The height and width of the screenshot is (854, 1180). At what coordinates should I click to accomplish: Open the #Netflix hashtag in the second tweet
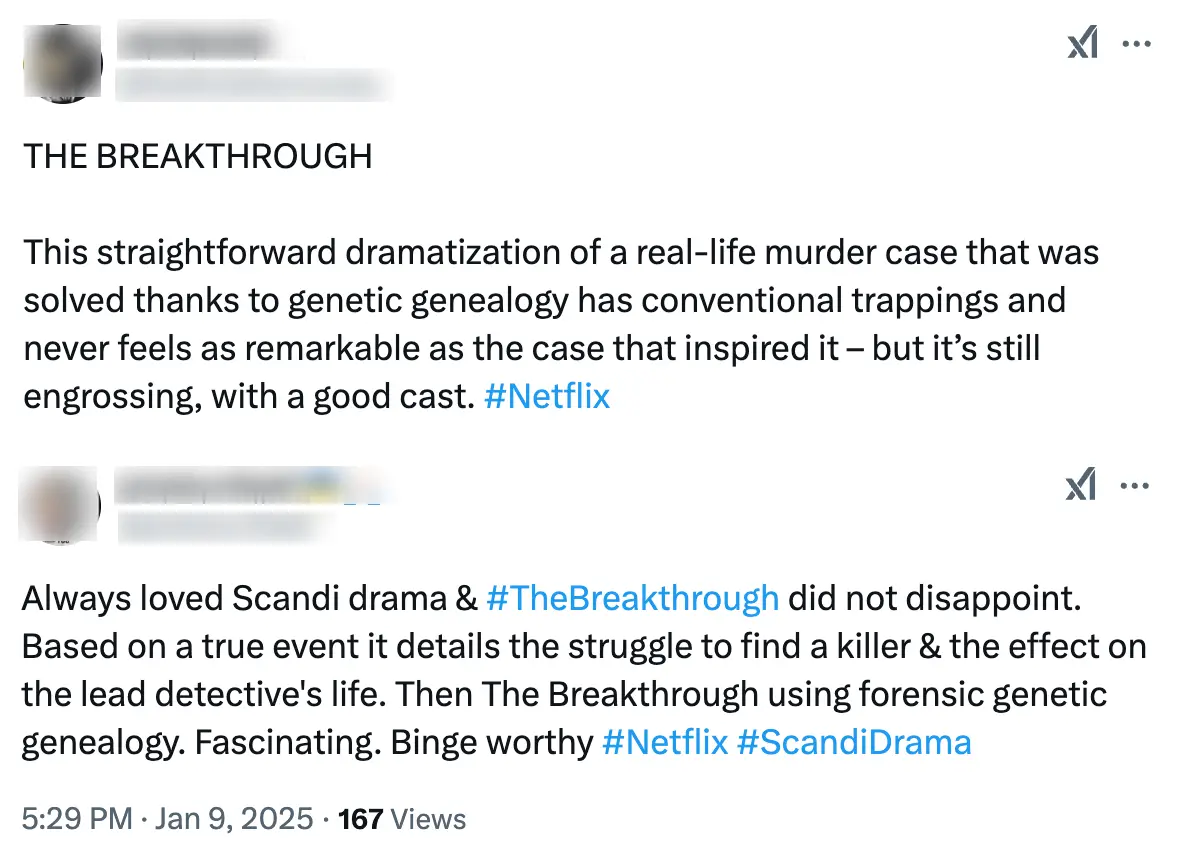(x=666, y=742)
